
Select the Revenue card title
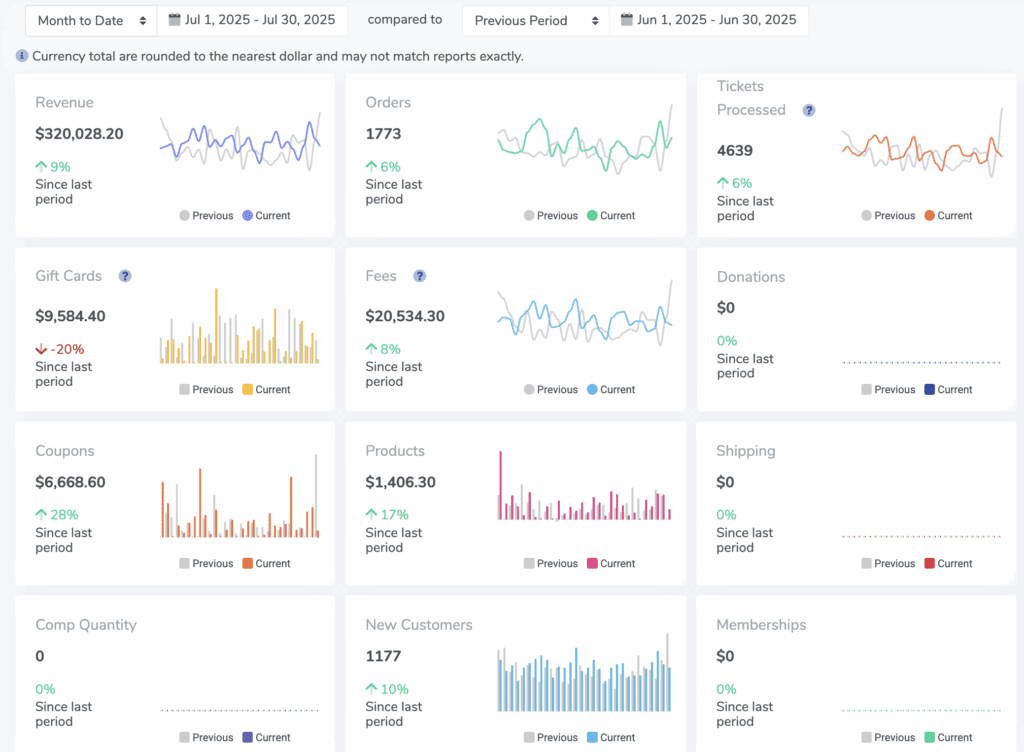(64, 102)
